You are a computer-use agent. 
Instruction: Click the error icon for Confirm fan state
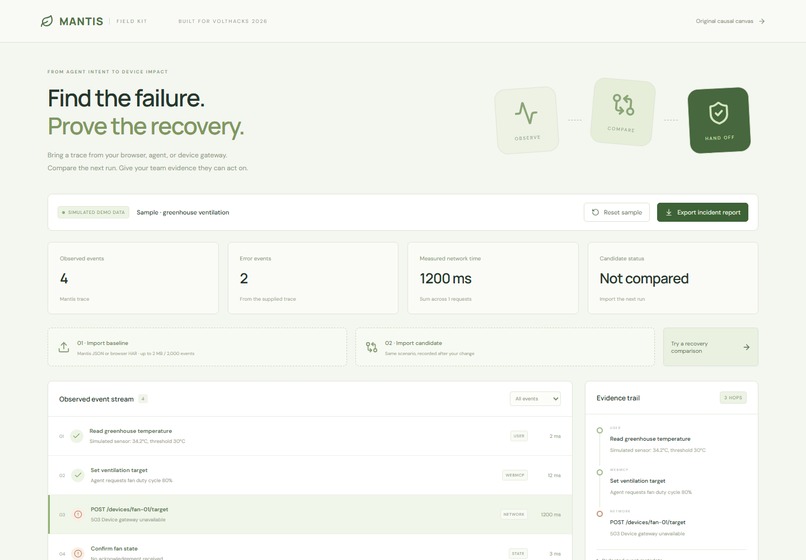(x=78, y=553)
